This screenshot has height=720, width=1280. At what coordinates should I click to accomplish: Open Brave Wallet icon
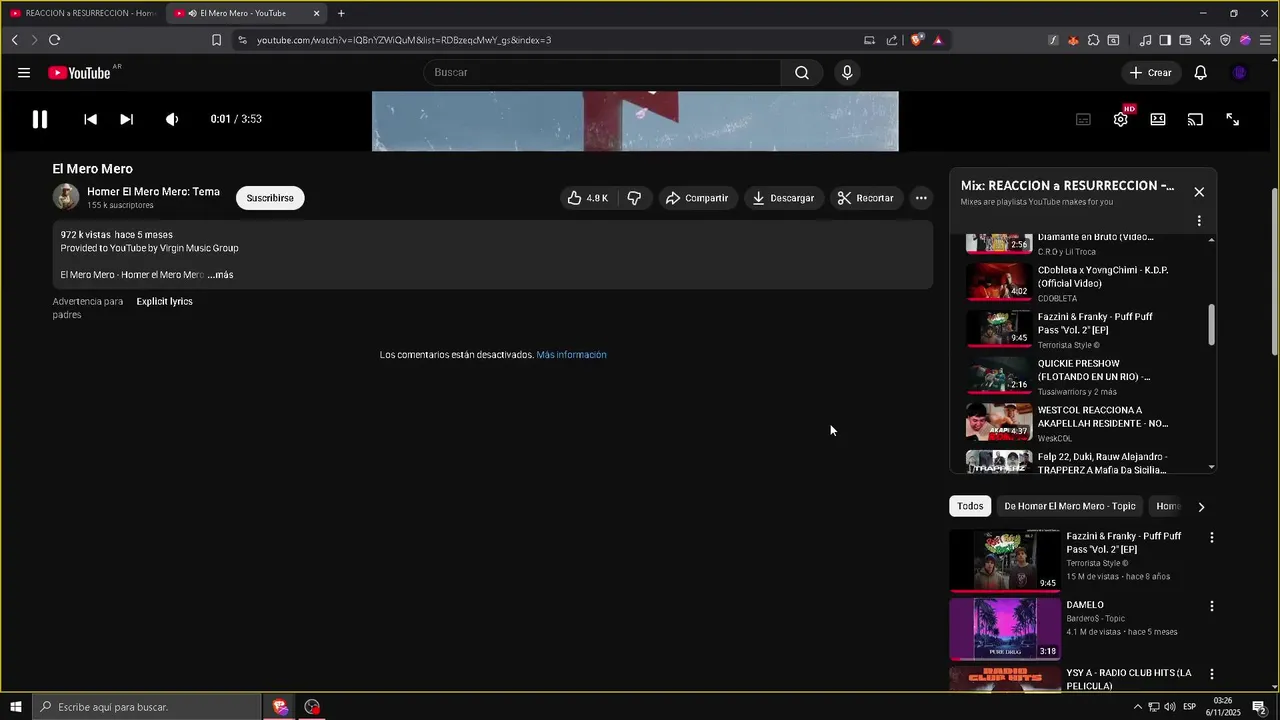[x=1185, y=40]
